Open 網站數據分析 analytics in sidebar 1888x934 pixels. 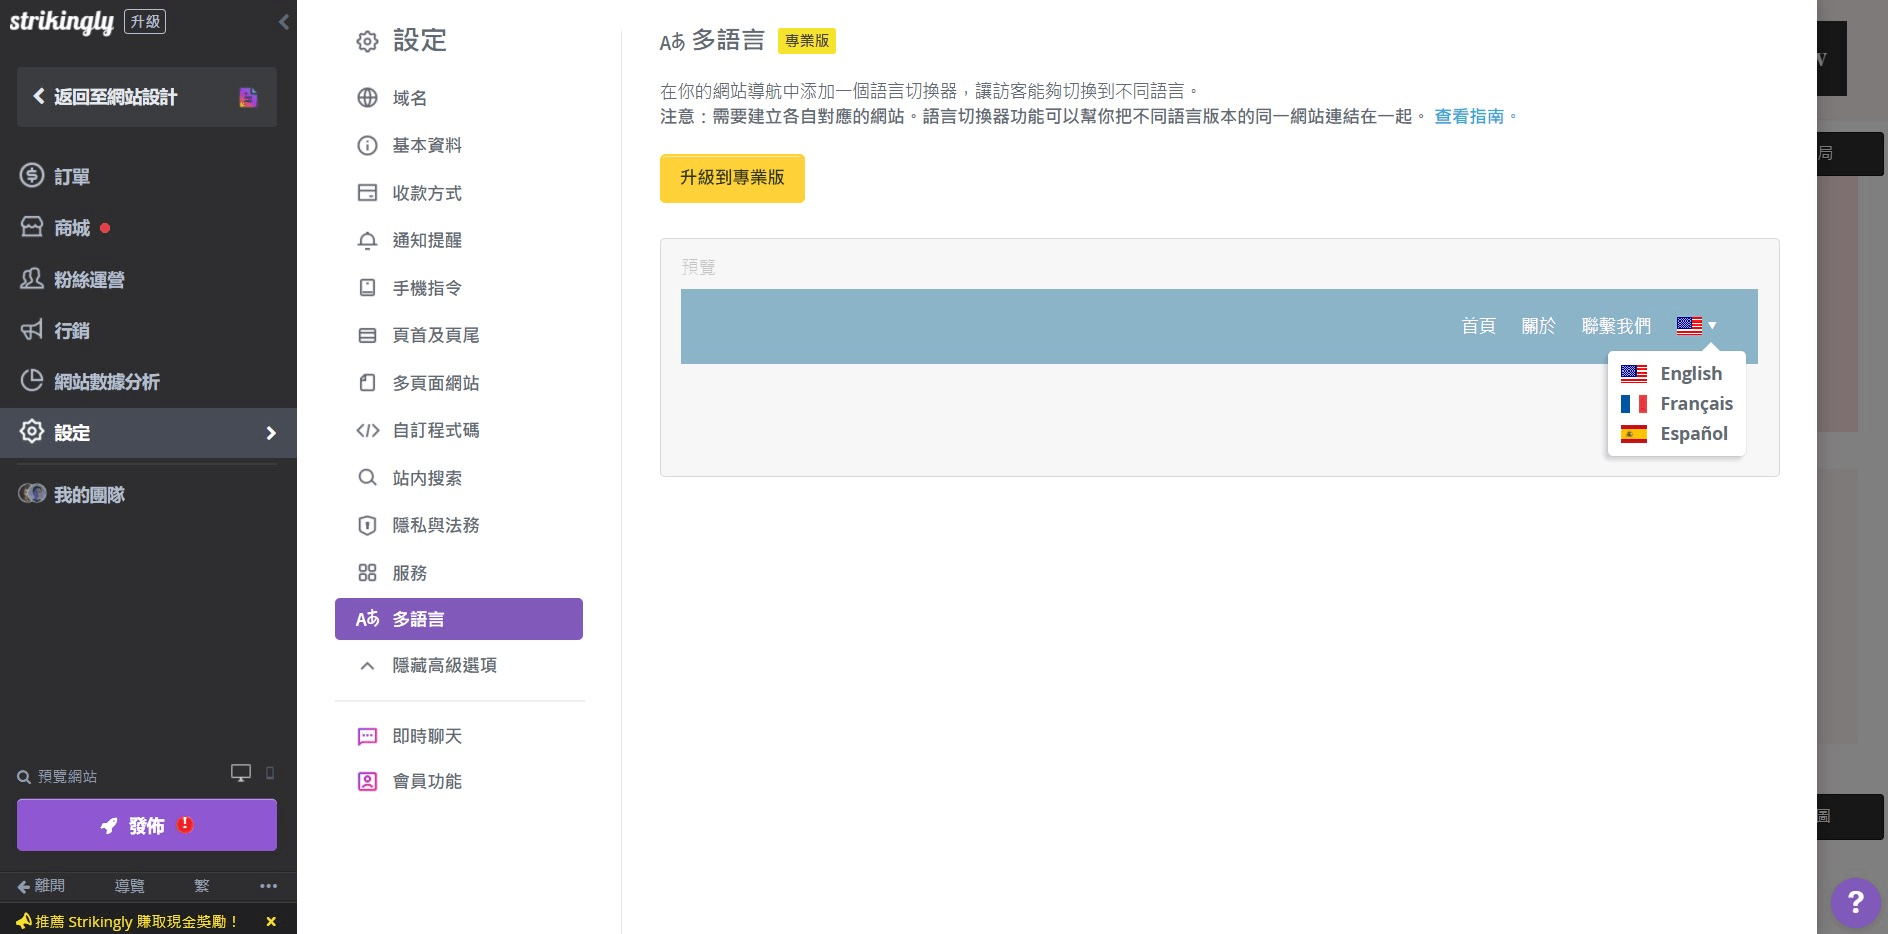(106, 382)
